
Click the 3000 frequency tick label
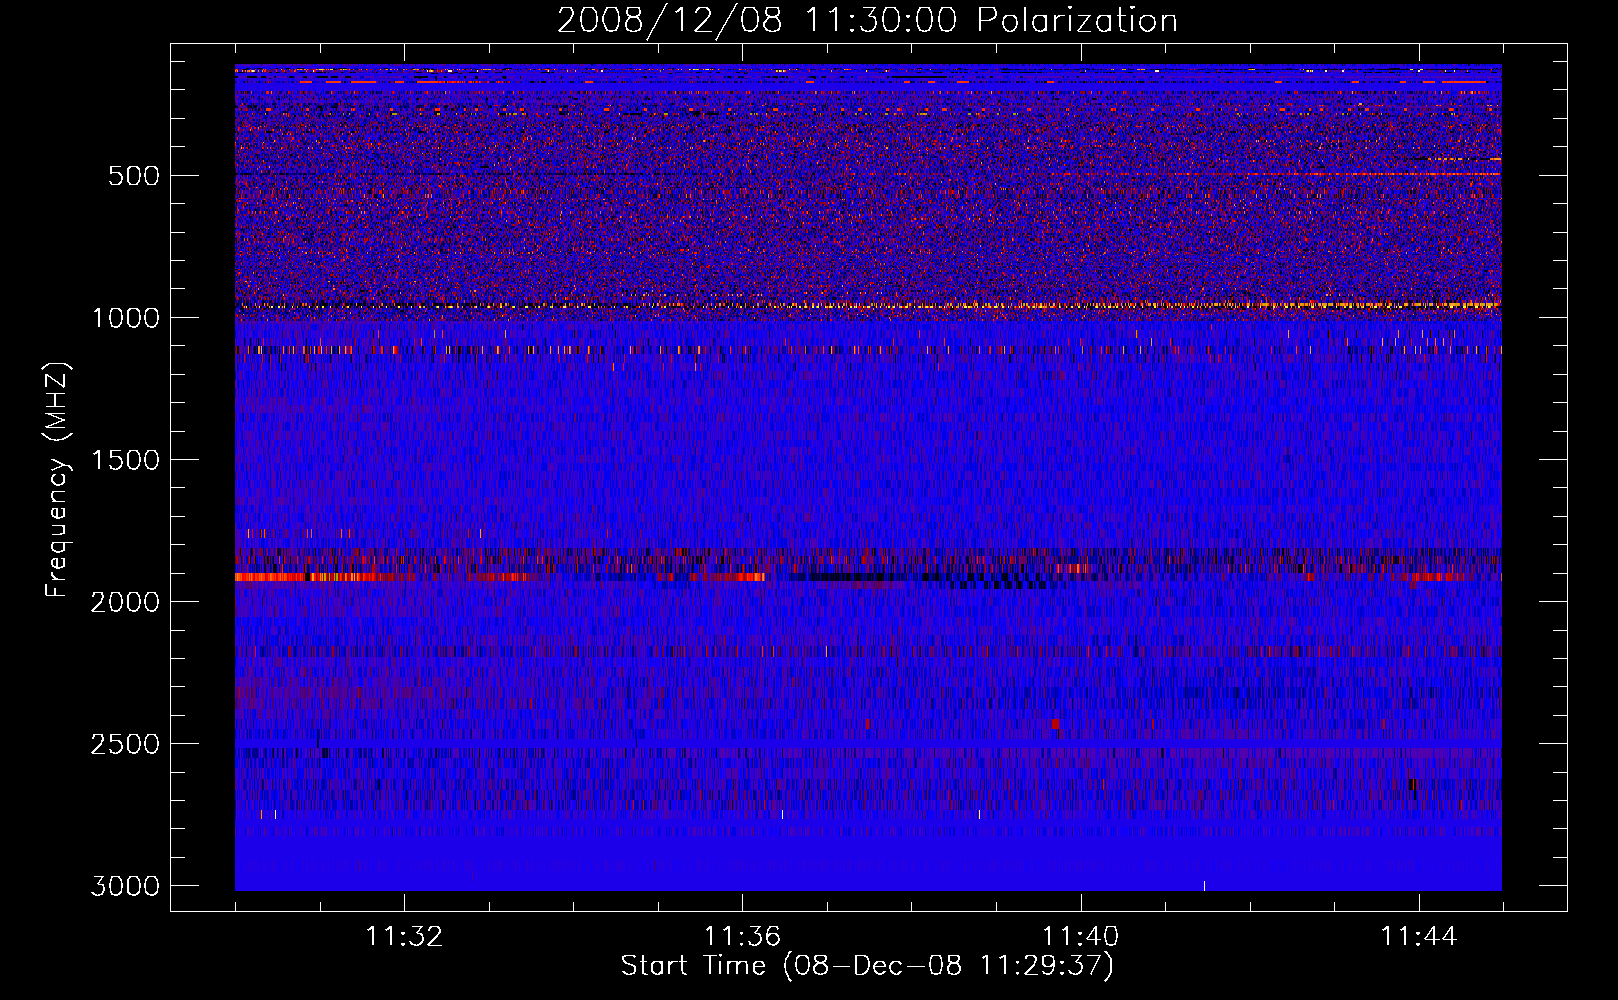[x=125, y=886]
